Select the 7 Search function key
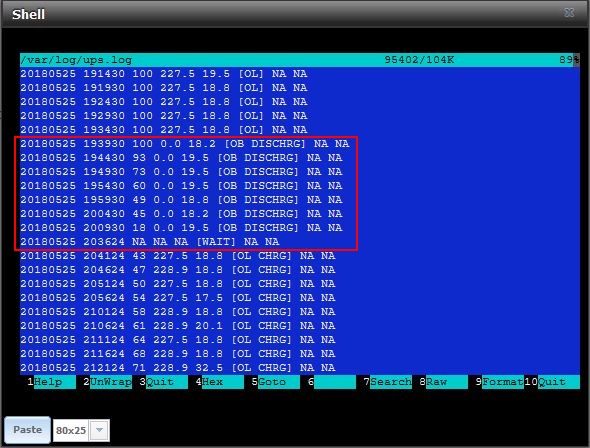 pos(388,382)
